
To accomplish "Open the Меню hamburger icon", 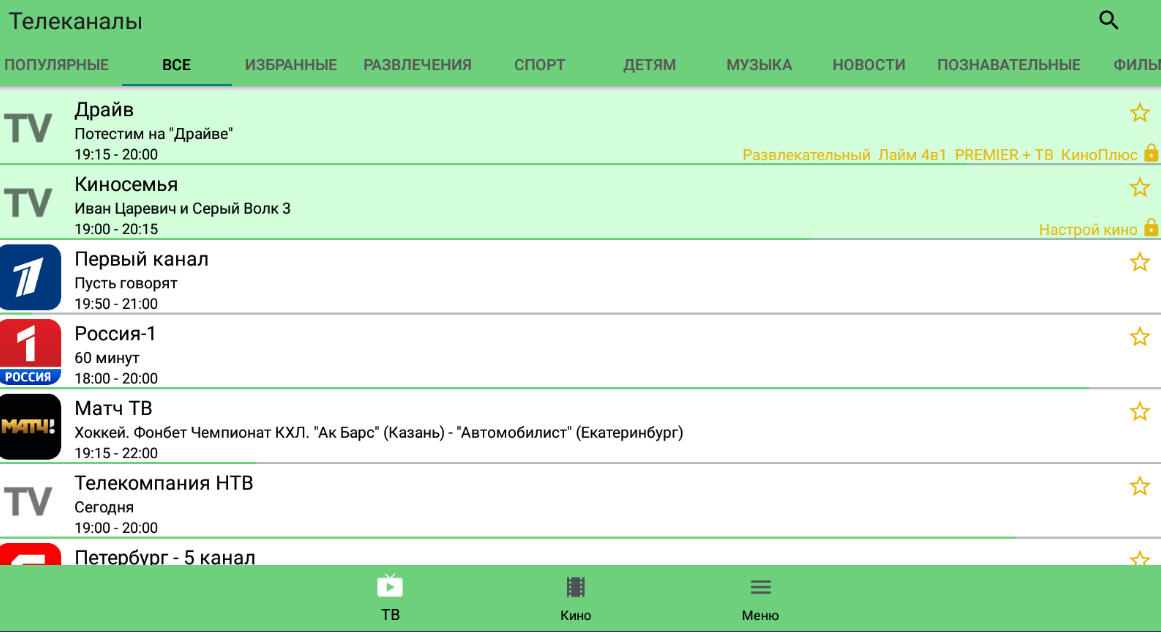I will click(760, 588).
